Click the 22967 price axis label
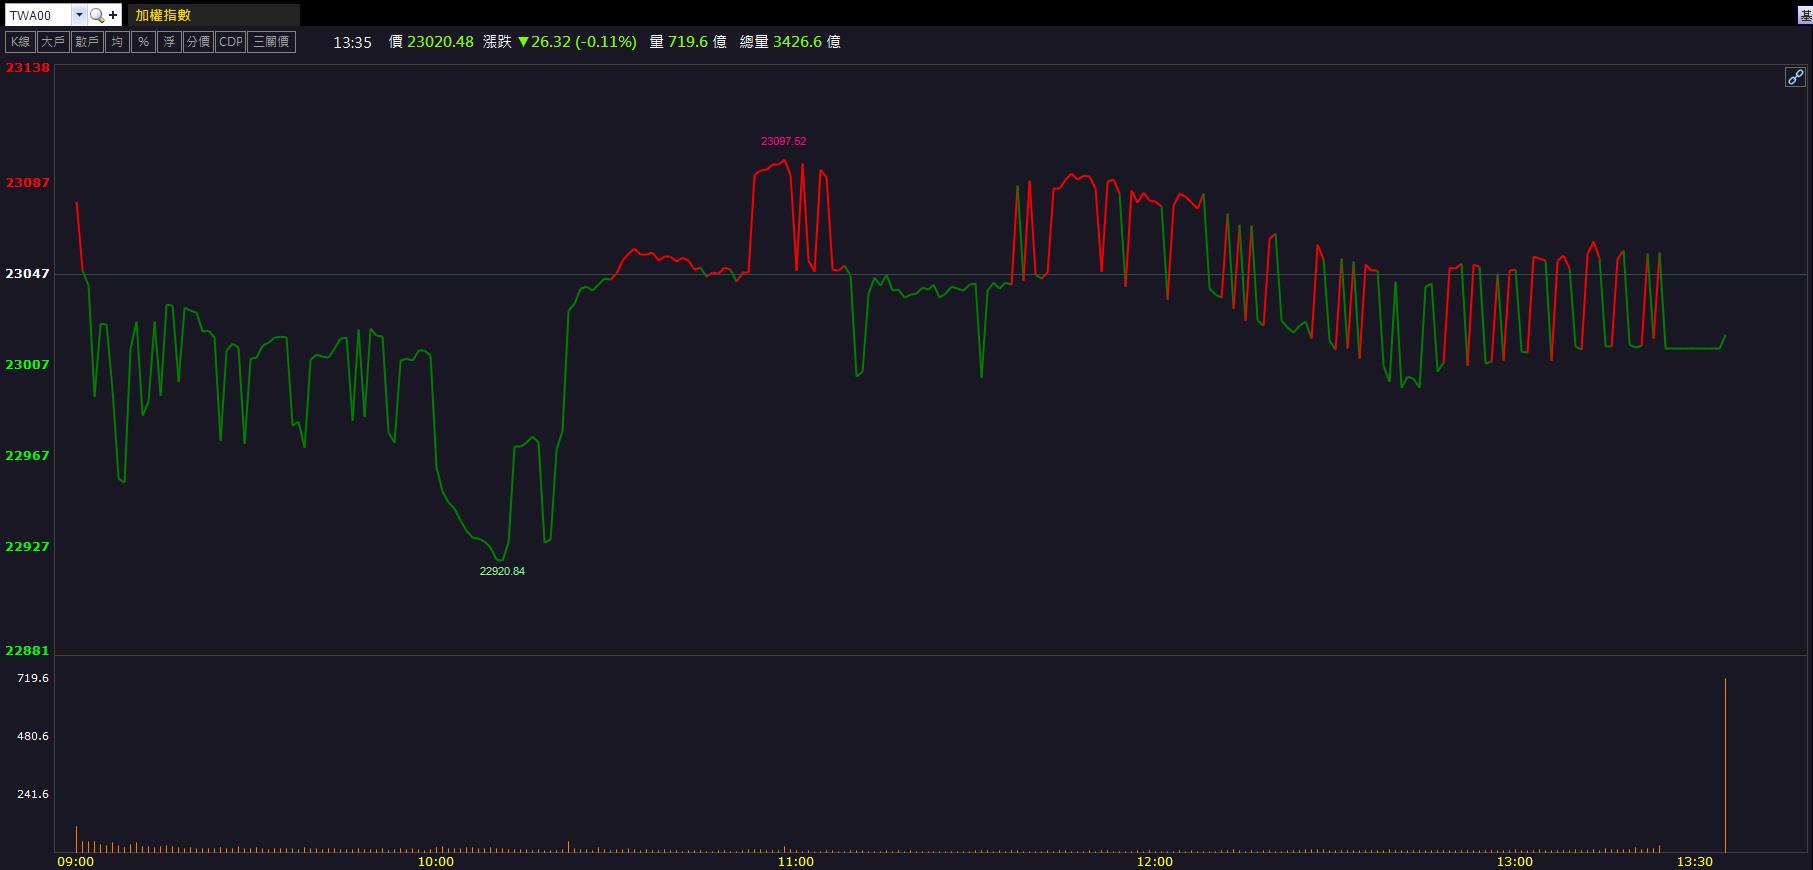 tap(28, 456)
